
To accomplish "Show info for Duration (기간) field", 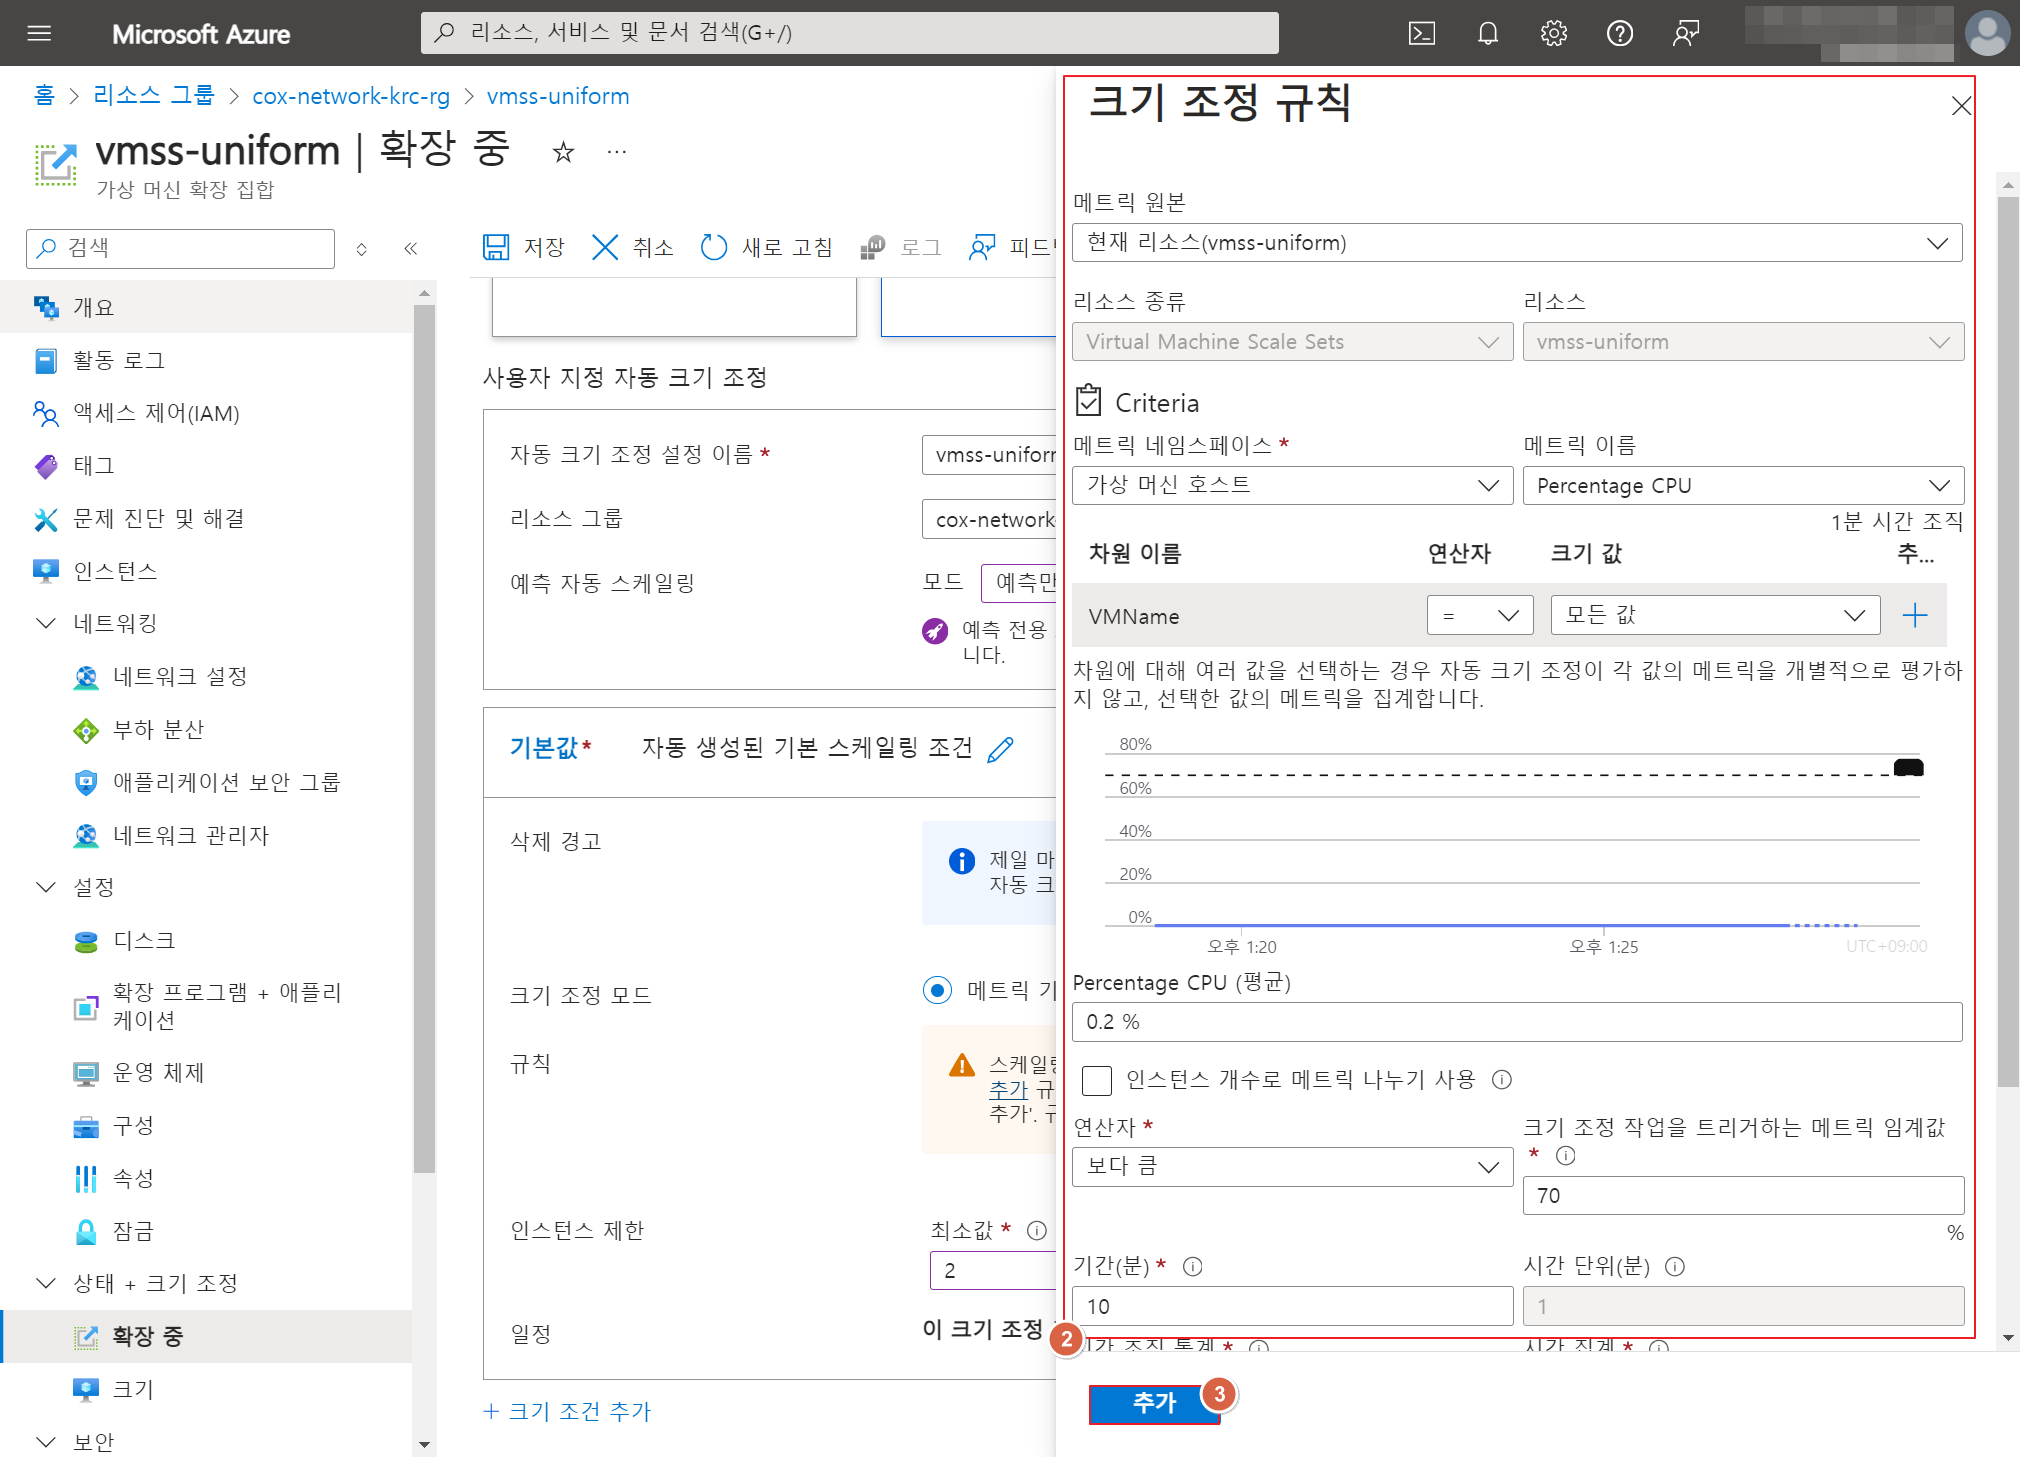I will pos(1192,1266).
